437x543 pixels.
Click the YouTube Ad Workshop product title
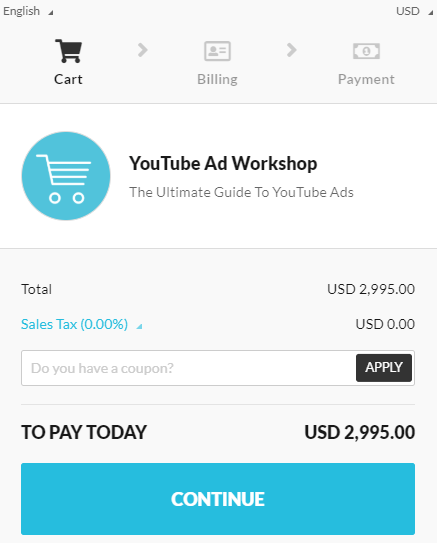click(223, 163)
